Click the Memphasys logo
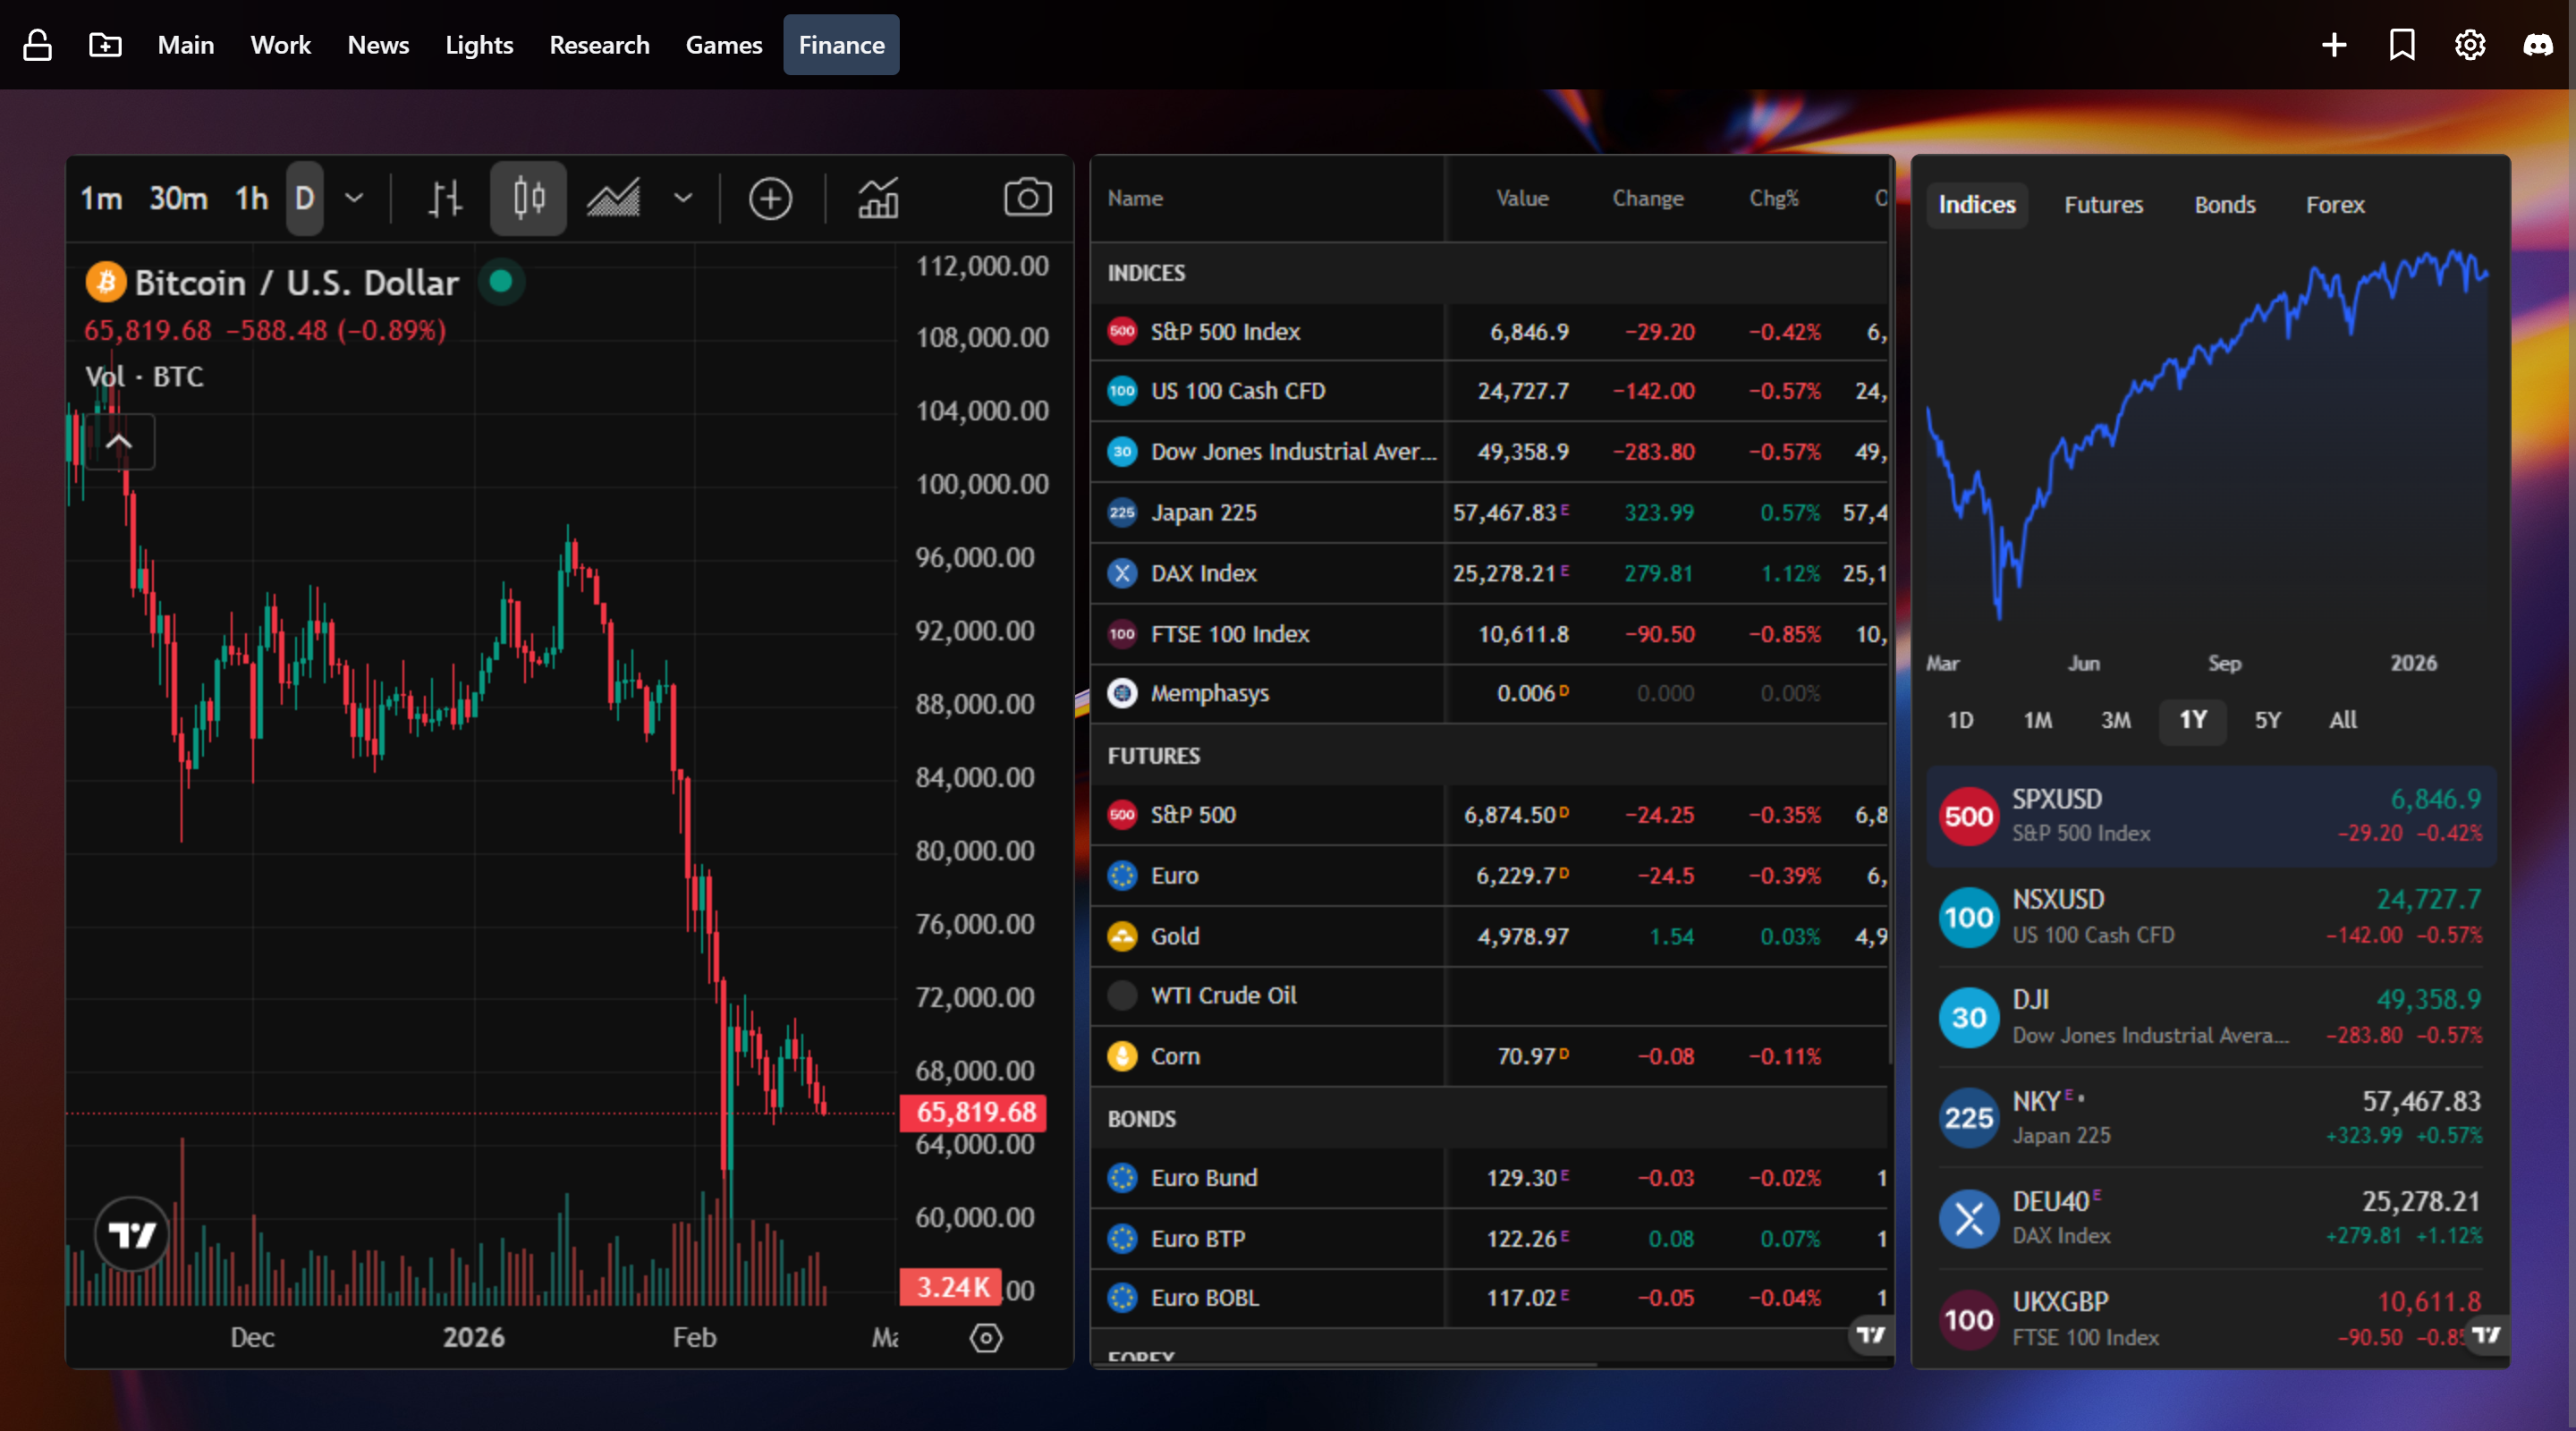2576x1431 pixels. [x=1122, y=693]
